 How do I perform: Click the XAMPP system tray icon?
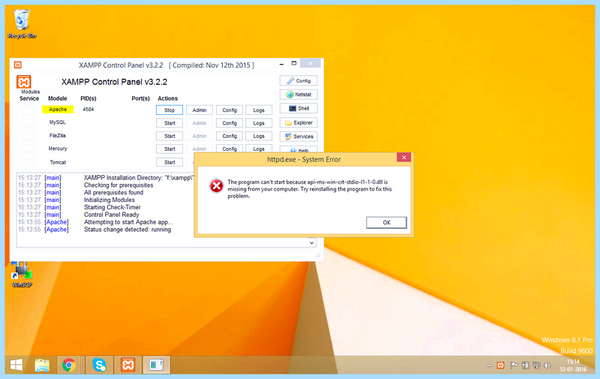(x=501, y=366)
